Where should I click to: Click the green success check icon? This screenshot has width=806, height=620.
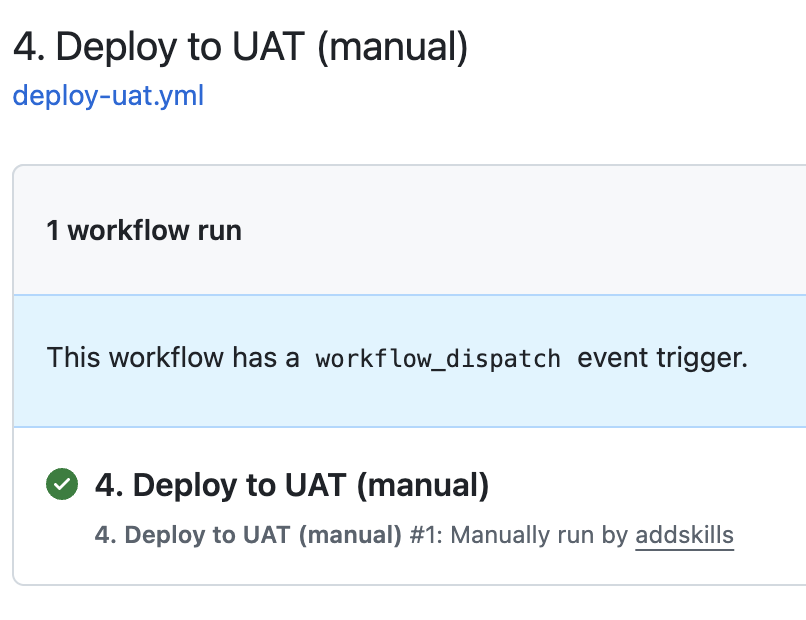(62, 484)
